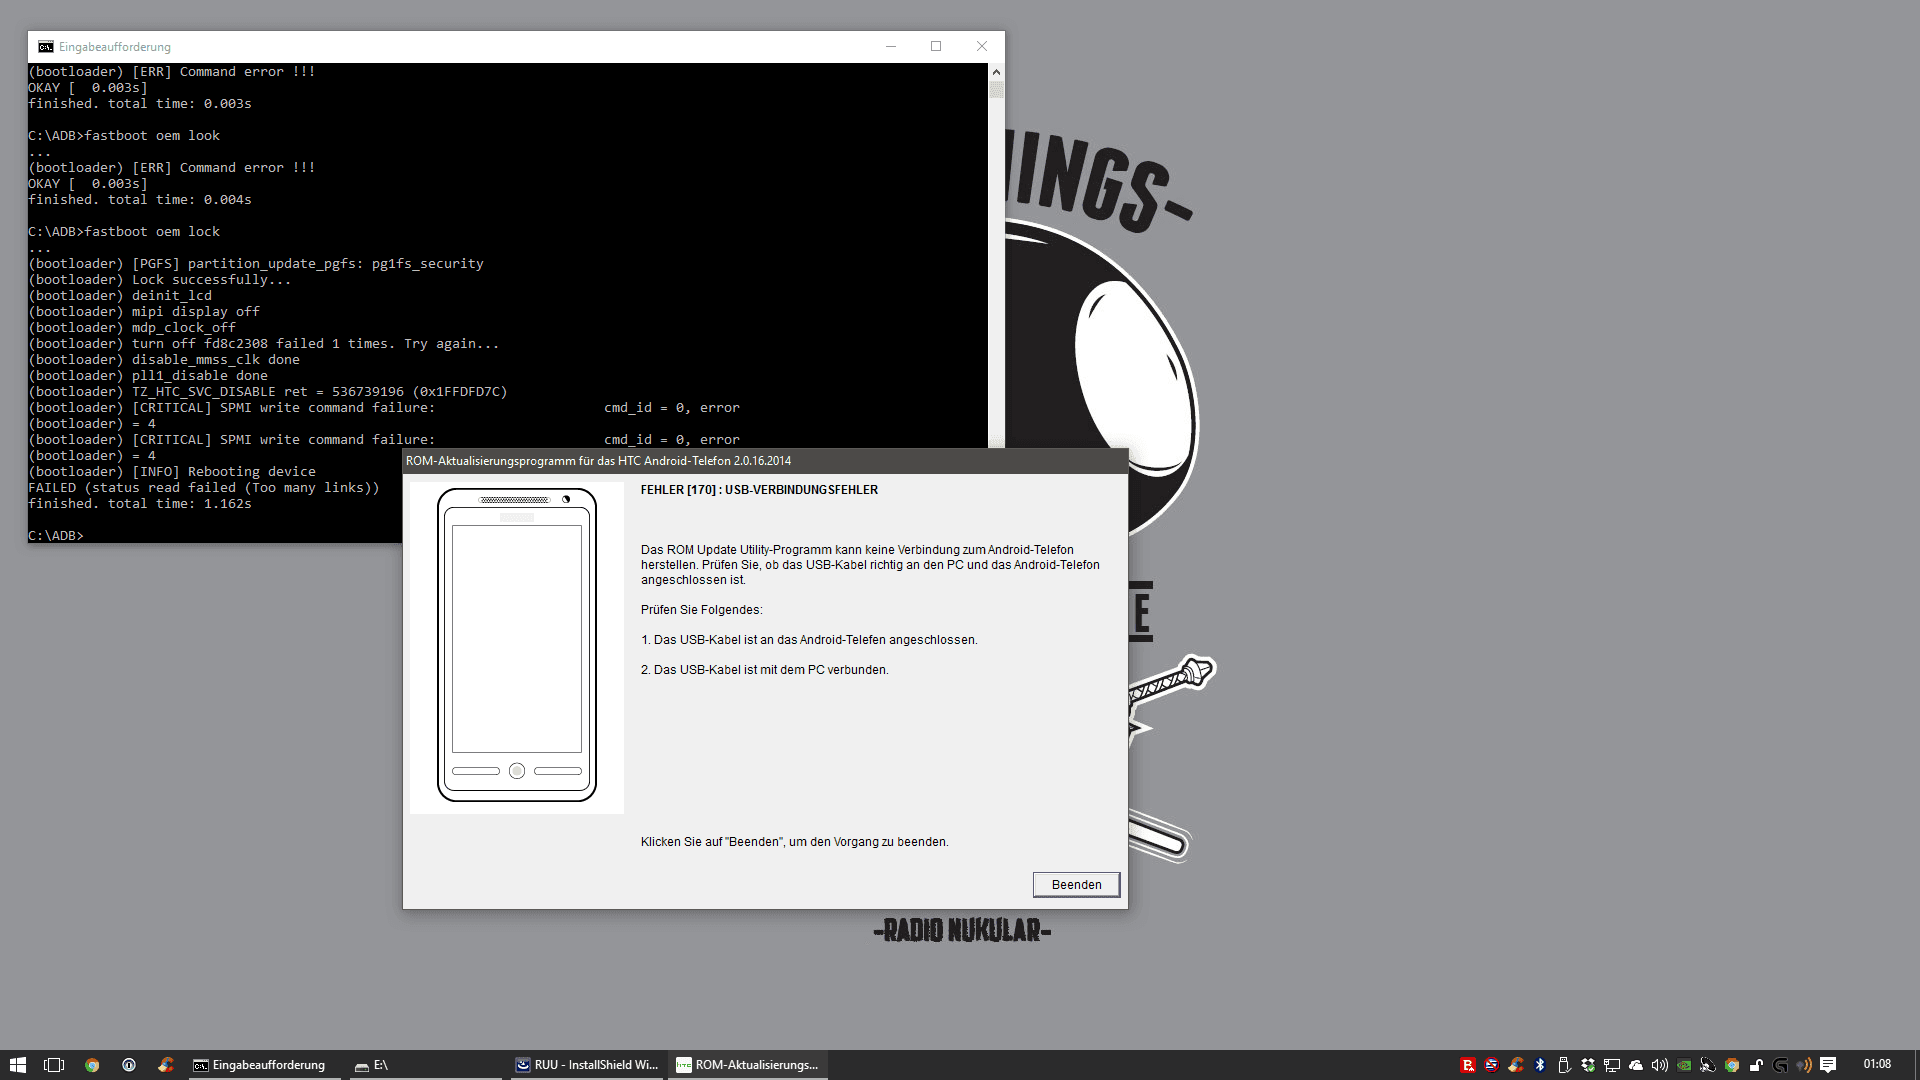Click 'Das USB-Kabel ist mit dem PC verbunden' line
This screenshot has width=1920, height=1080.
[x=764, y=670]
